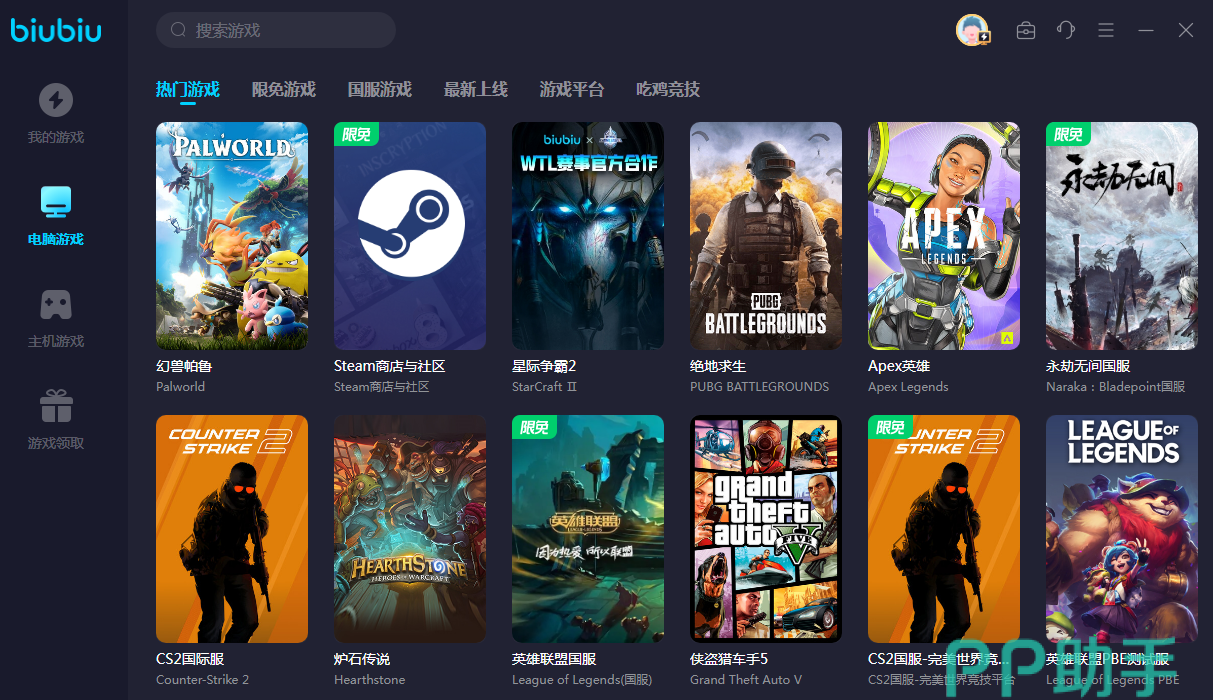Click the customer service headset icon

click(x=1065, y=30)
